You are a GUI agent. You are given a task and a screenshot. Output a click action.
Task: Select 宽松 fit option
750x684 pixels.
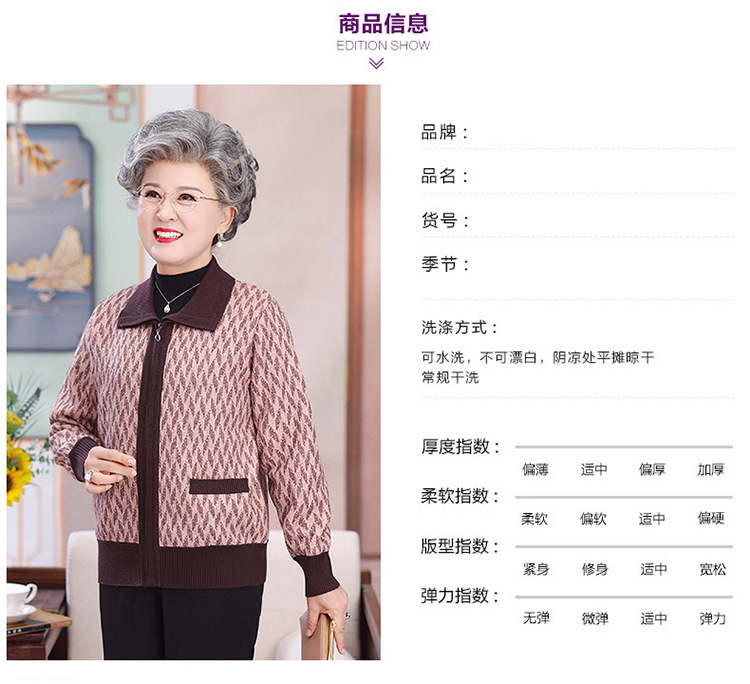click(713, 569)
